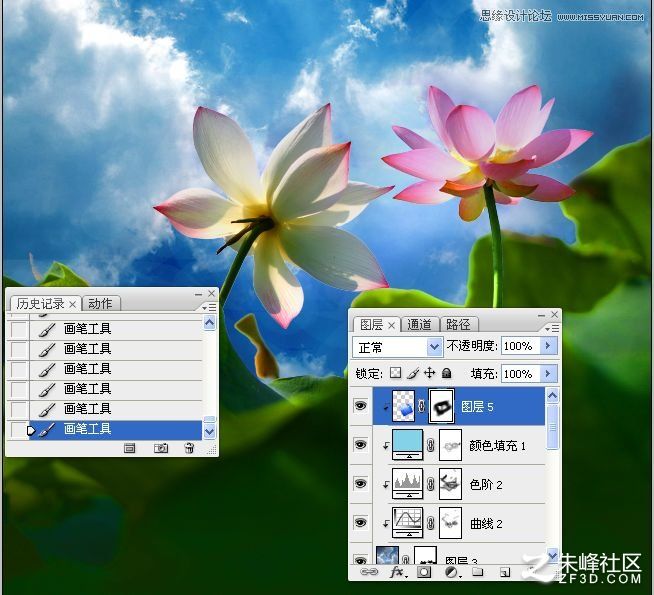Minimize the History panel

tap(198, 294)
